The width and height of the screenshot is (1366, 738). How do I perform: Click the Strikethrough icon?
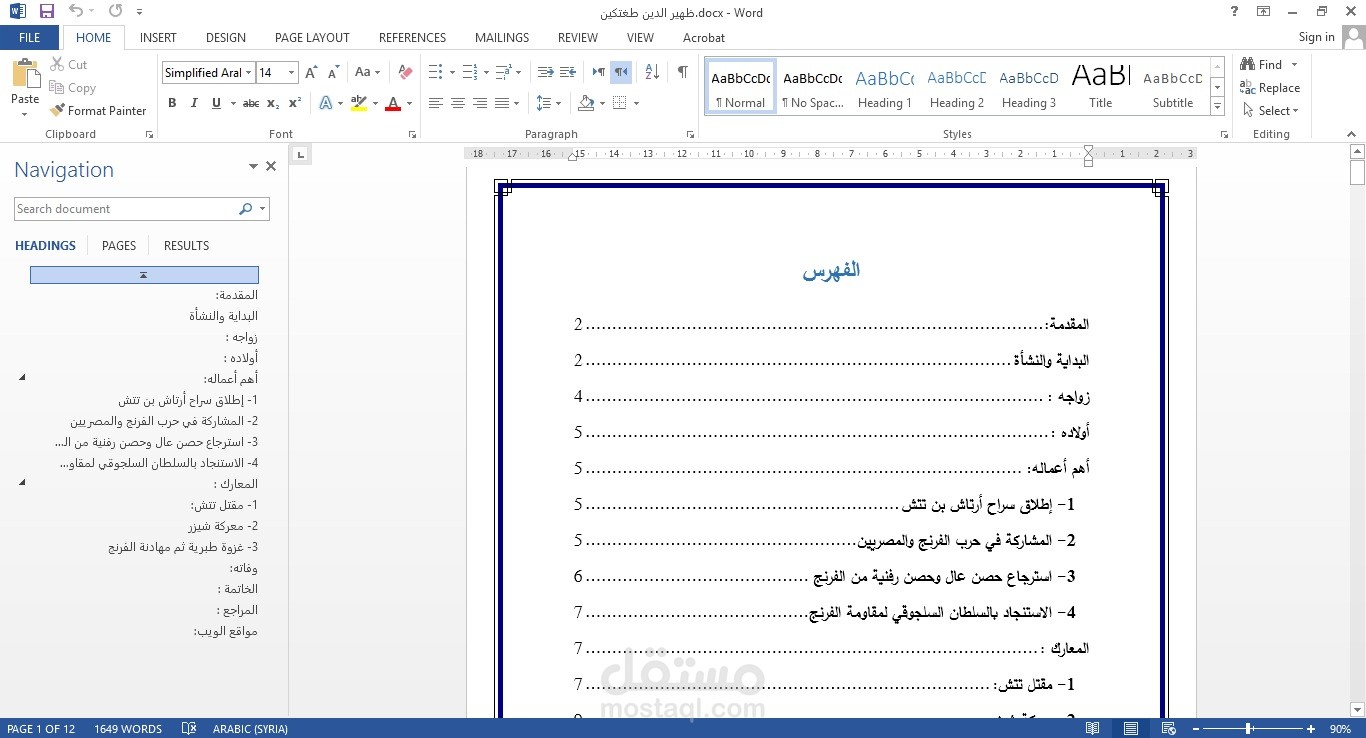tap(249, 103)
